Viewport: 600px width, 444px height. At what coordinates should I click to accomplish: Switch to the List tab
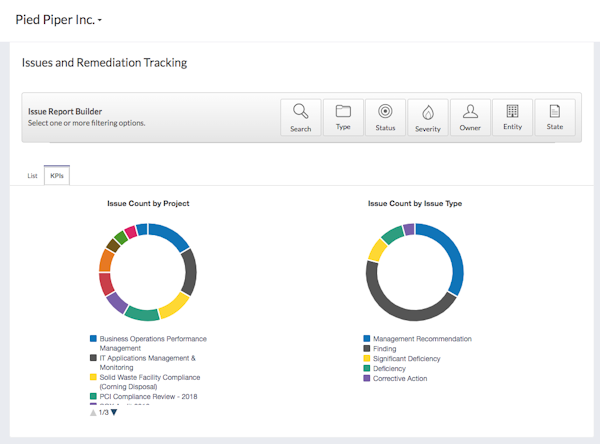(x=32, y=175)
